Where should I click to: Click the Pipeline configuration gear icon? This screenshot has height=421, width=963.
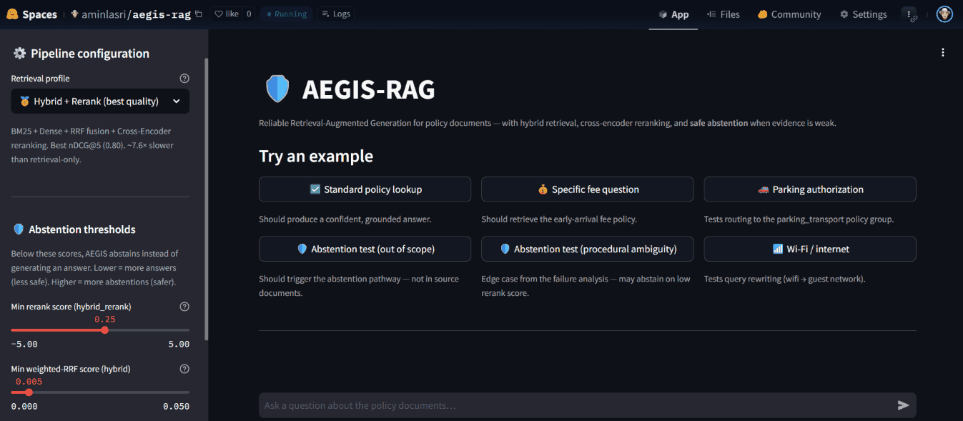click(19, 53)
